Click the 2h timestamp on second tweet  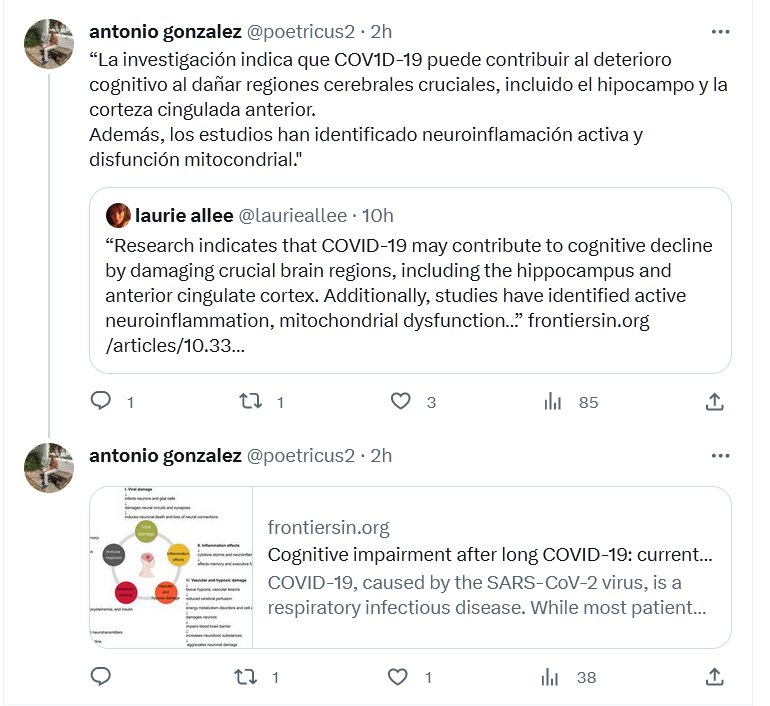point(381,456)
